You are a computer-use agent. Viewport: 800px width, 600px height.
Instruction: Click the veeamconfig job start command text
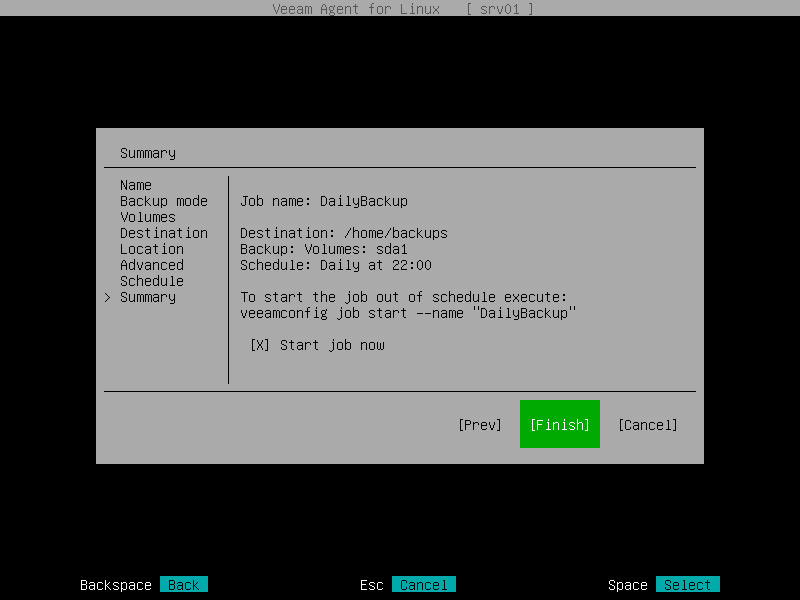coord(408,313)
